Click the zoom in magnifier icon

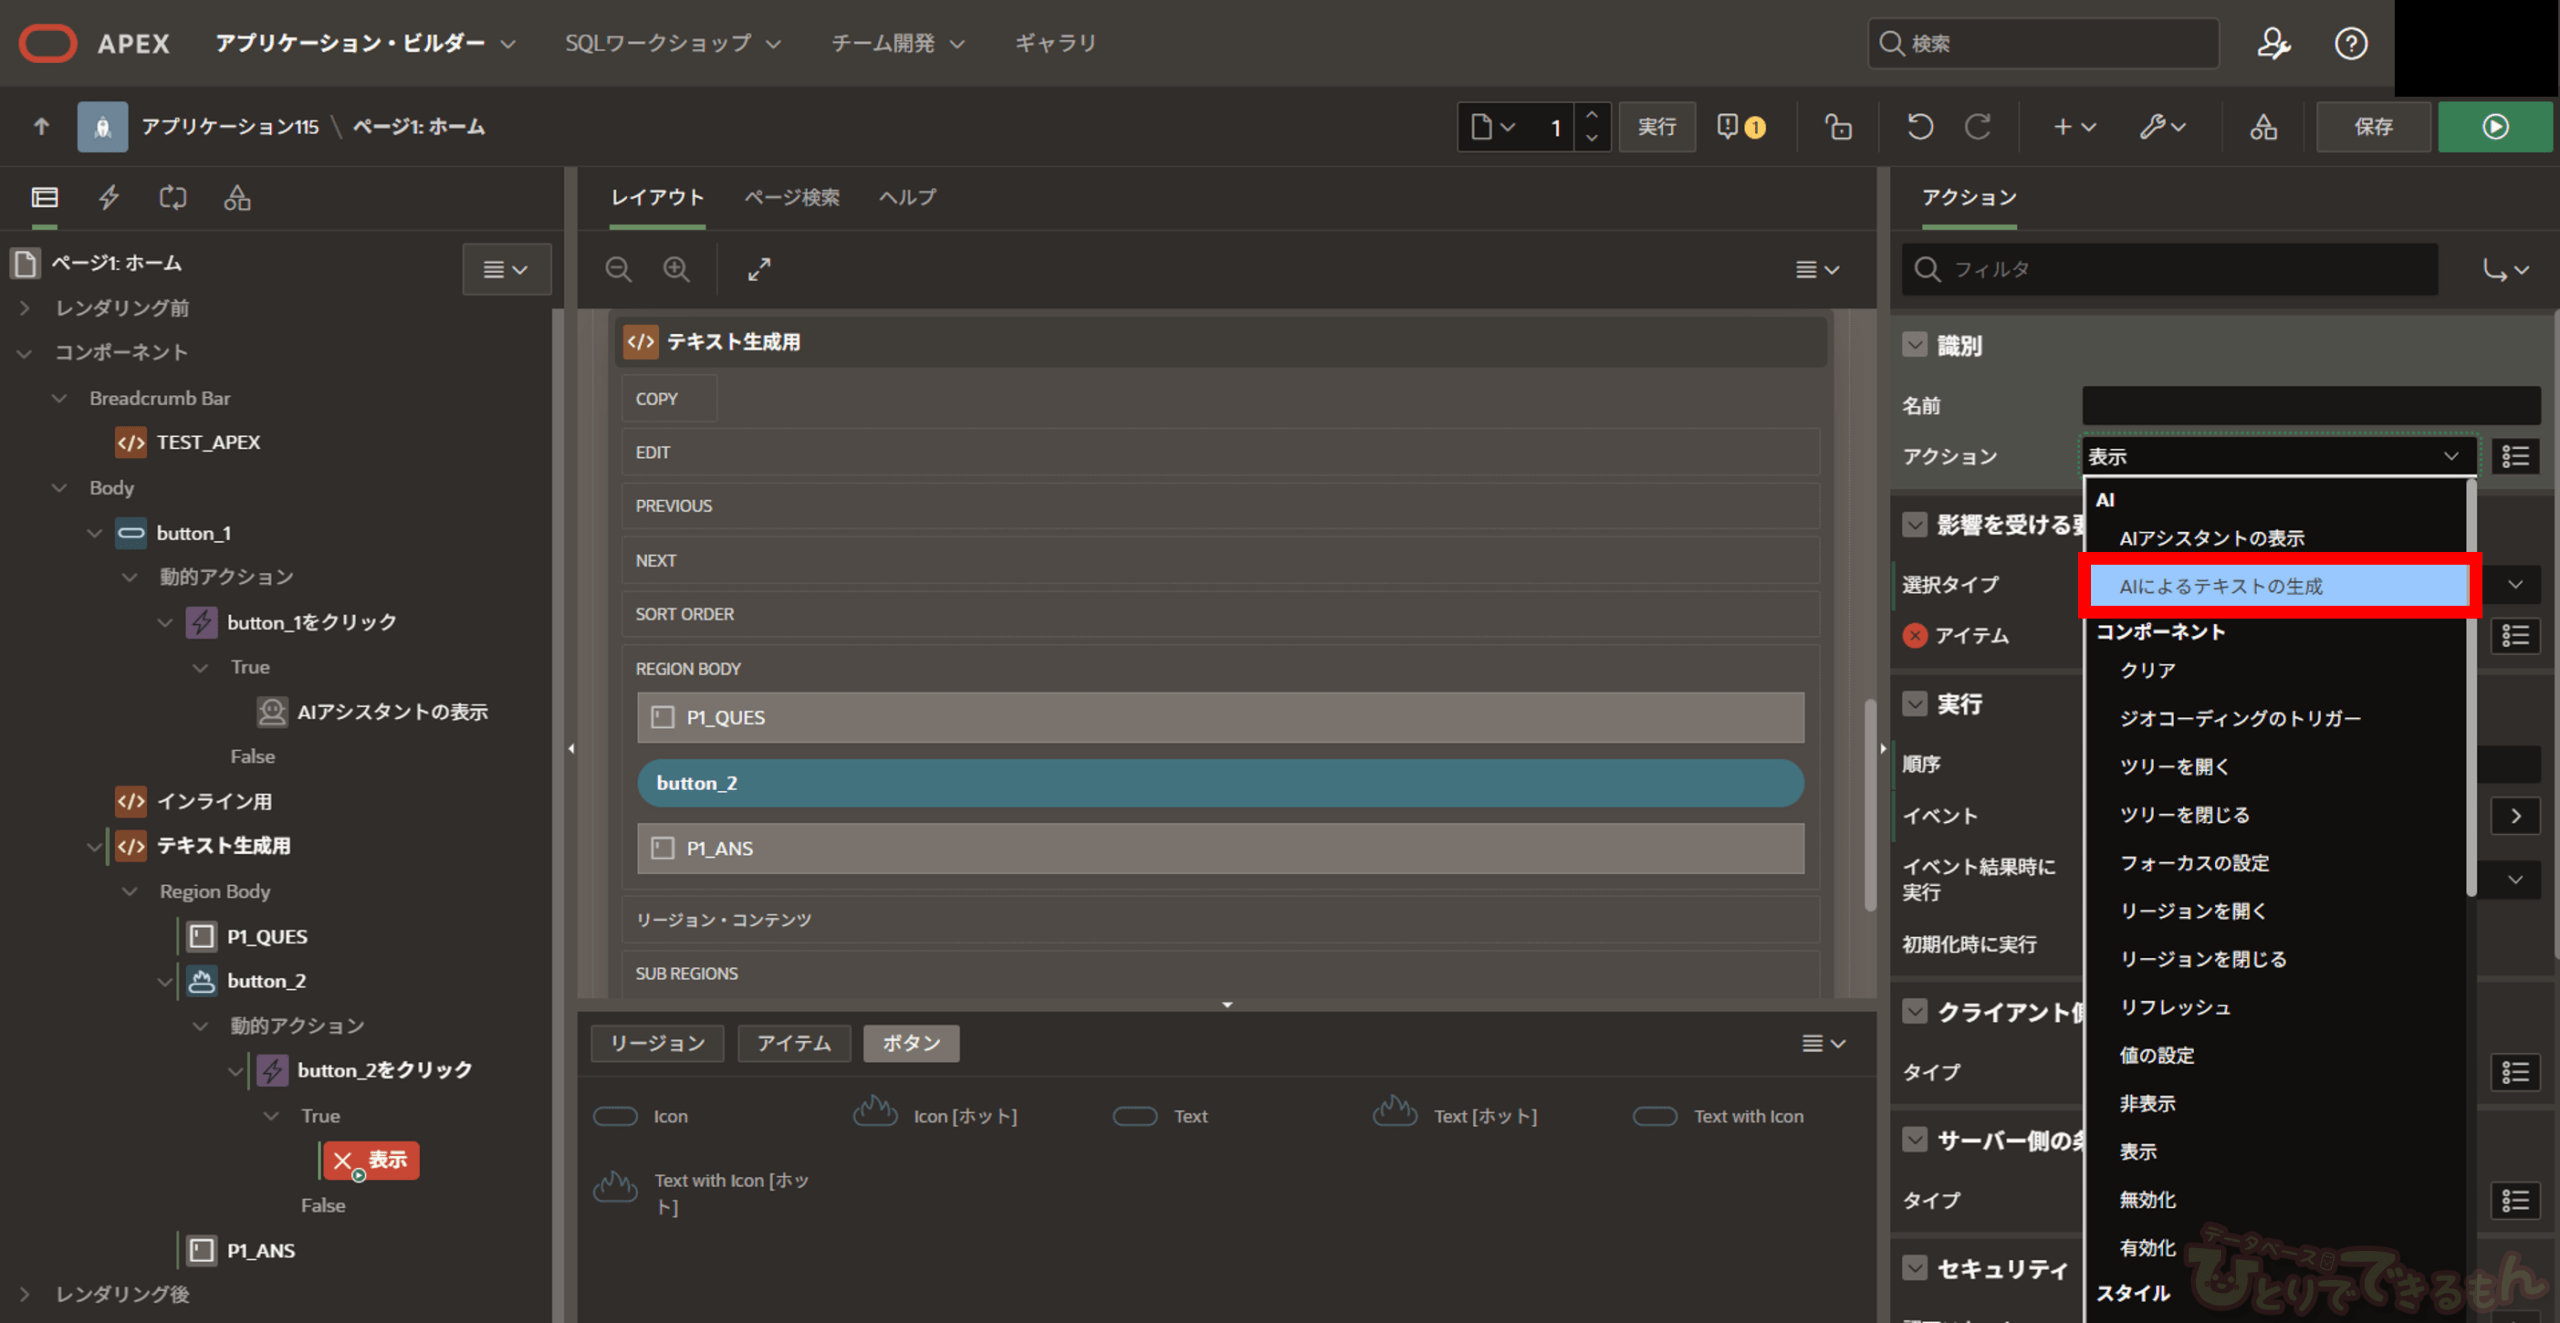click(x=677, y=269)
